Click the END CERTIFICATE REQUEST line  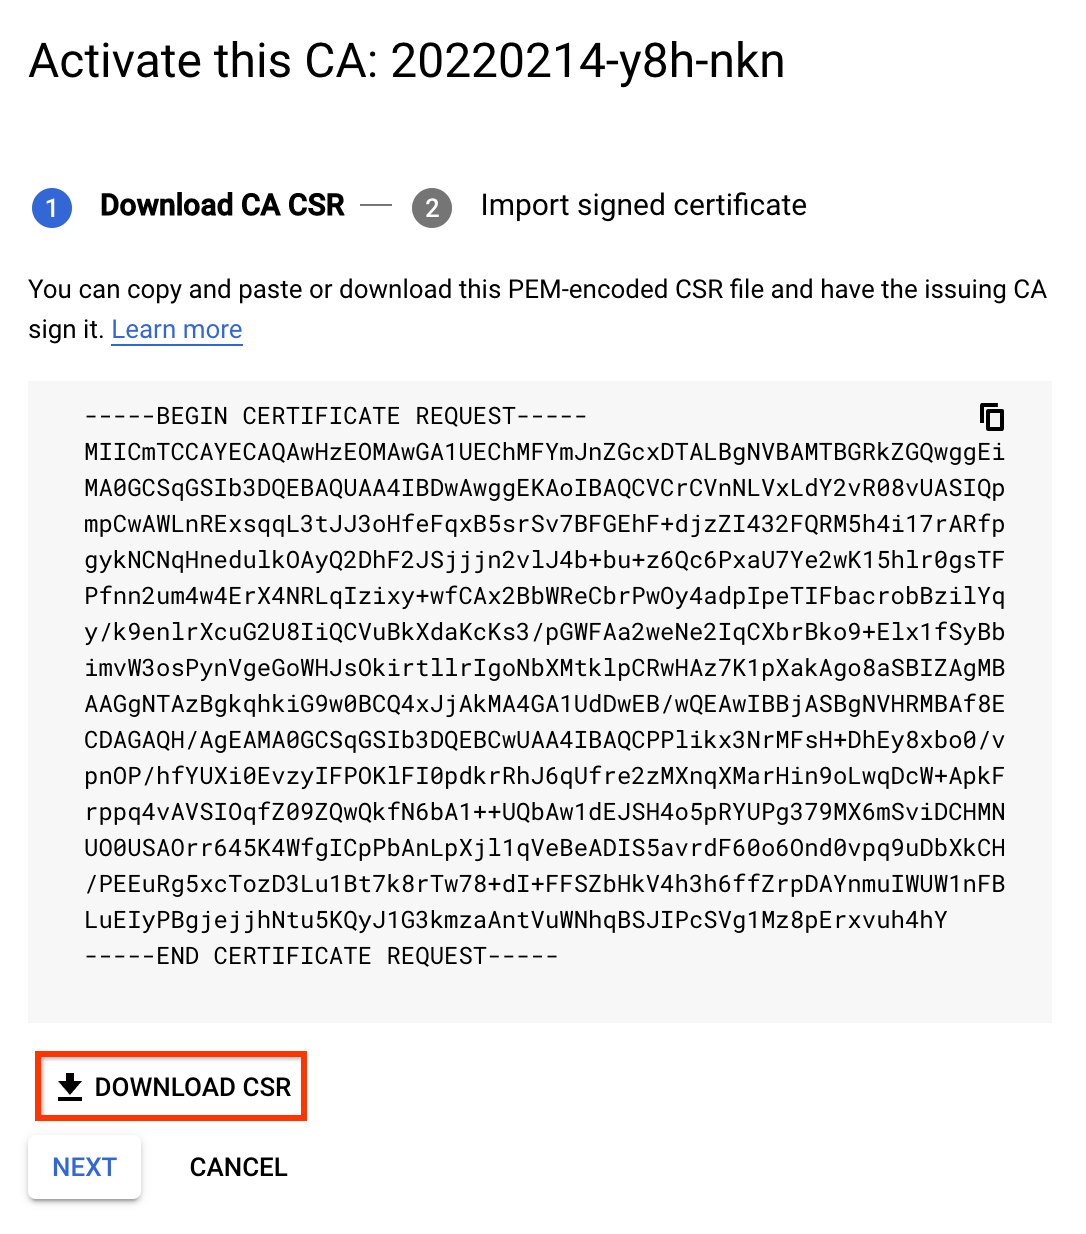tap(321, 956)
